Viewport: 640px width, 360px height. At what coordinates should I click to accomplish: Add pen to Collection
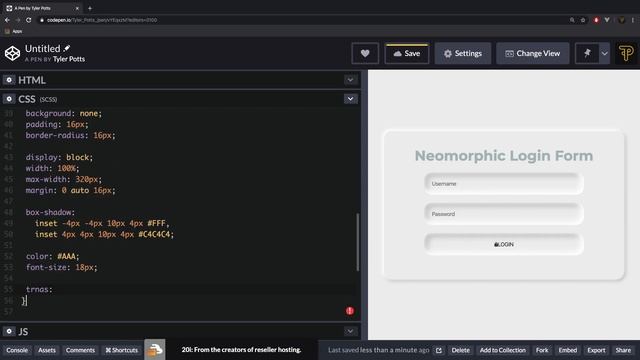pyautogui.click(x=502, y=350)
